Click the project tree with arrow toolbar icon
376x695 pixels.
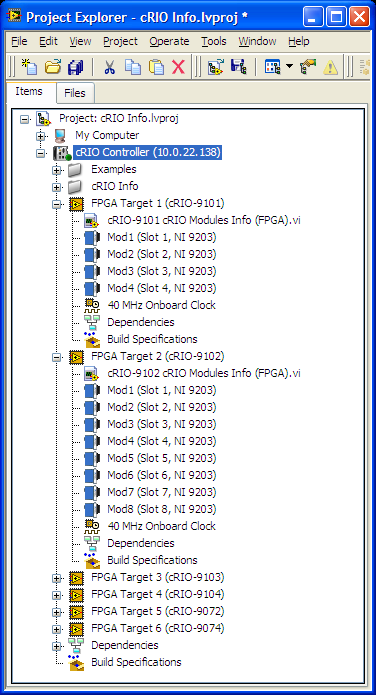pyautogui.click(x=215, y=67)
